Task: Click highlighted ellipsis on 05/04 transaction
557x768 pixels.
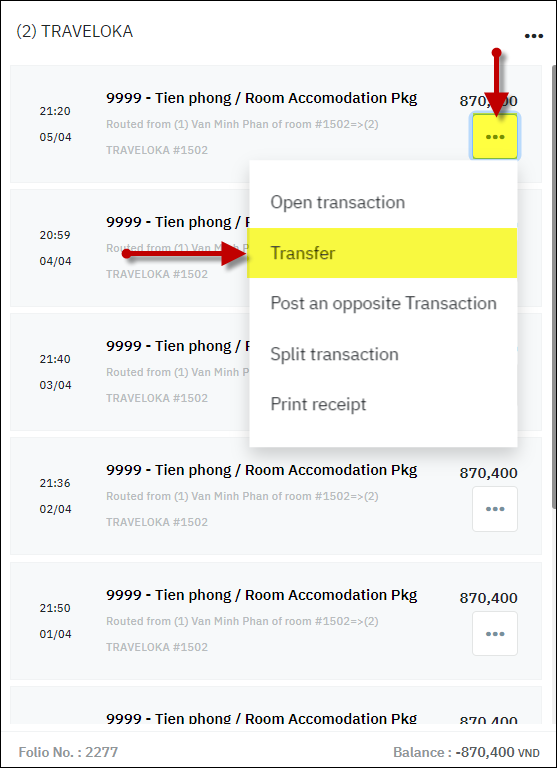Action: (495, 137)
